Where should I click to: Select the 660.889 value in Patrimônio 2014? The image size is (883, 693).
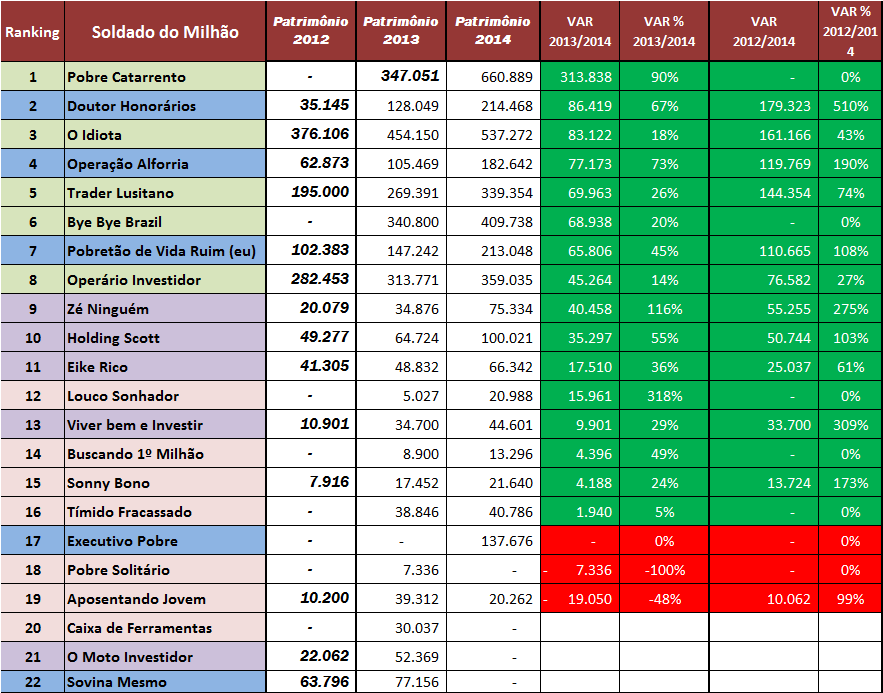click(493, 77)
